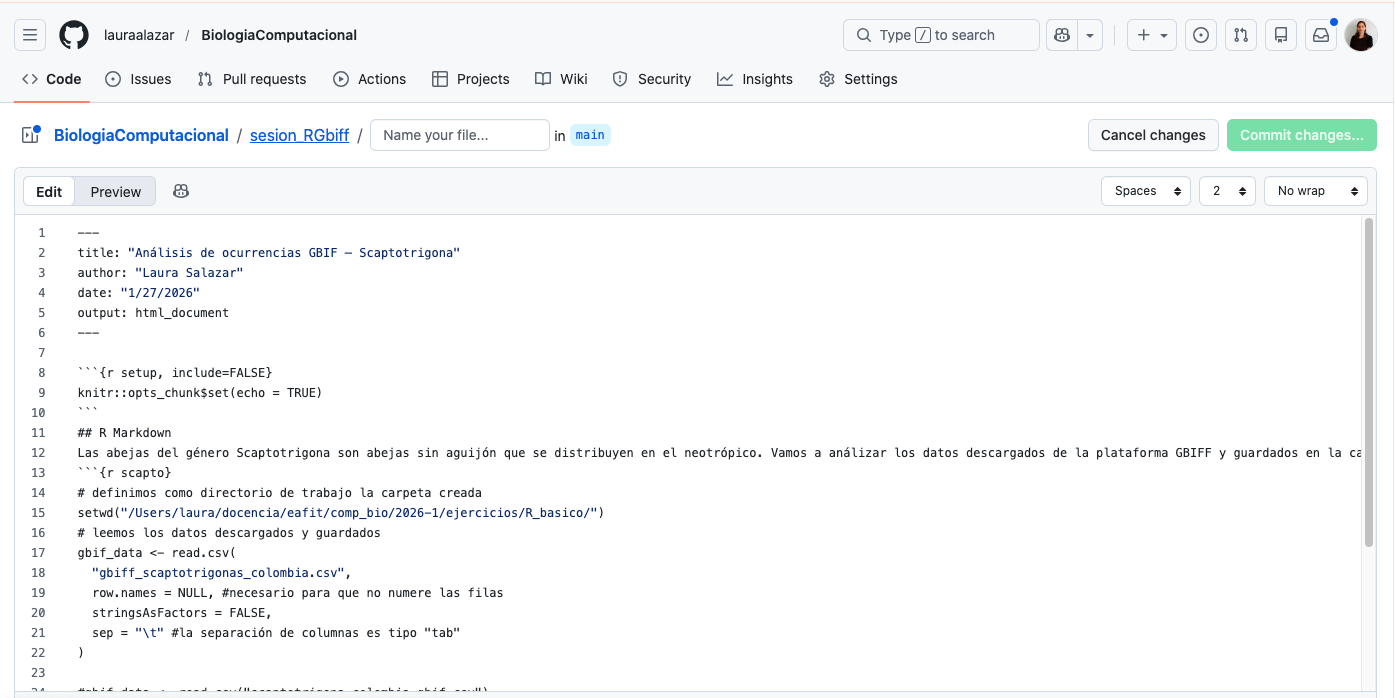Switch to Preview view toggle
The width and height of the screenshot is (1395, 698).
click(x=116, y=192)
